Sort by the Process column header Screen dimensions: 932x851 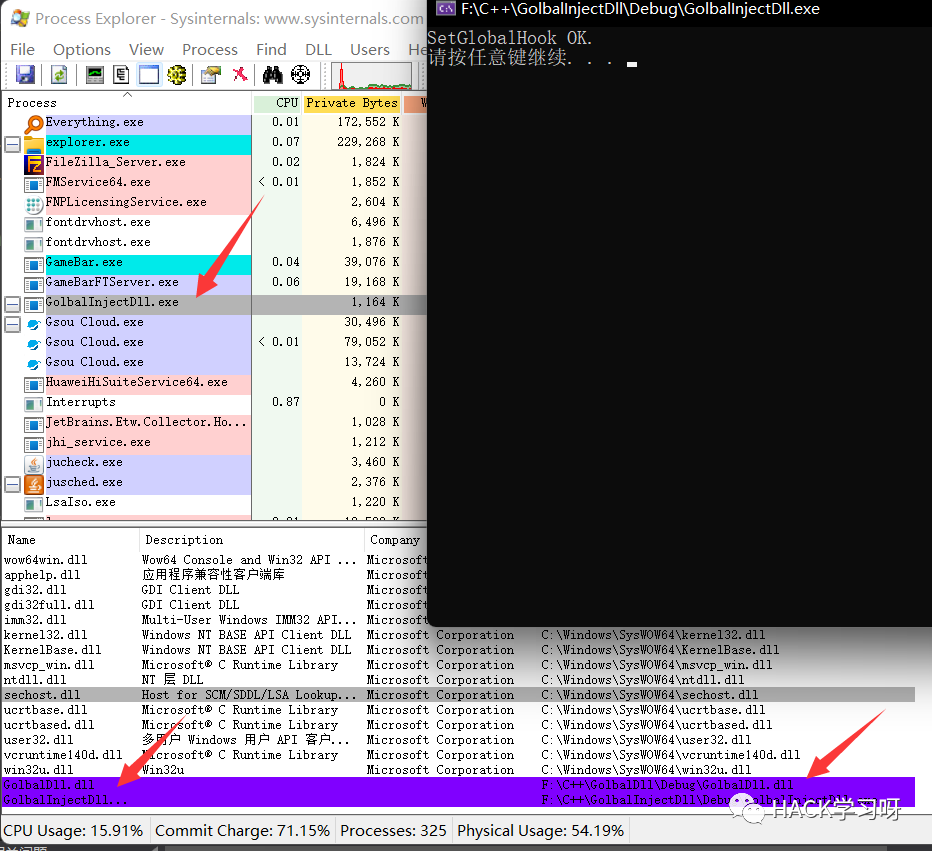tap(127, 103)
